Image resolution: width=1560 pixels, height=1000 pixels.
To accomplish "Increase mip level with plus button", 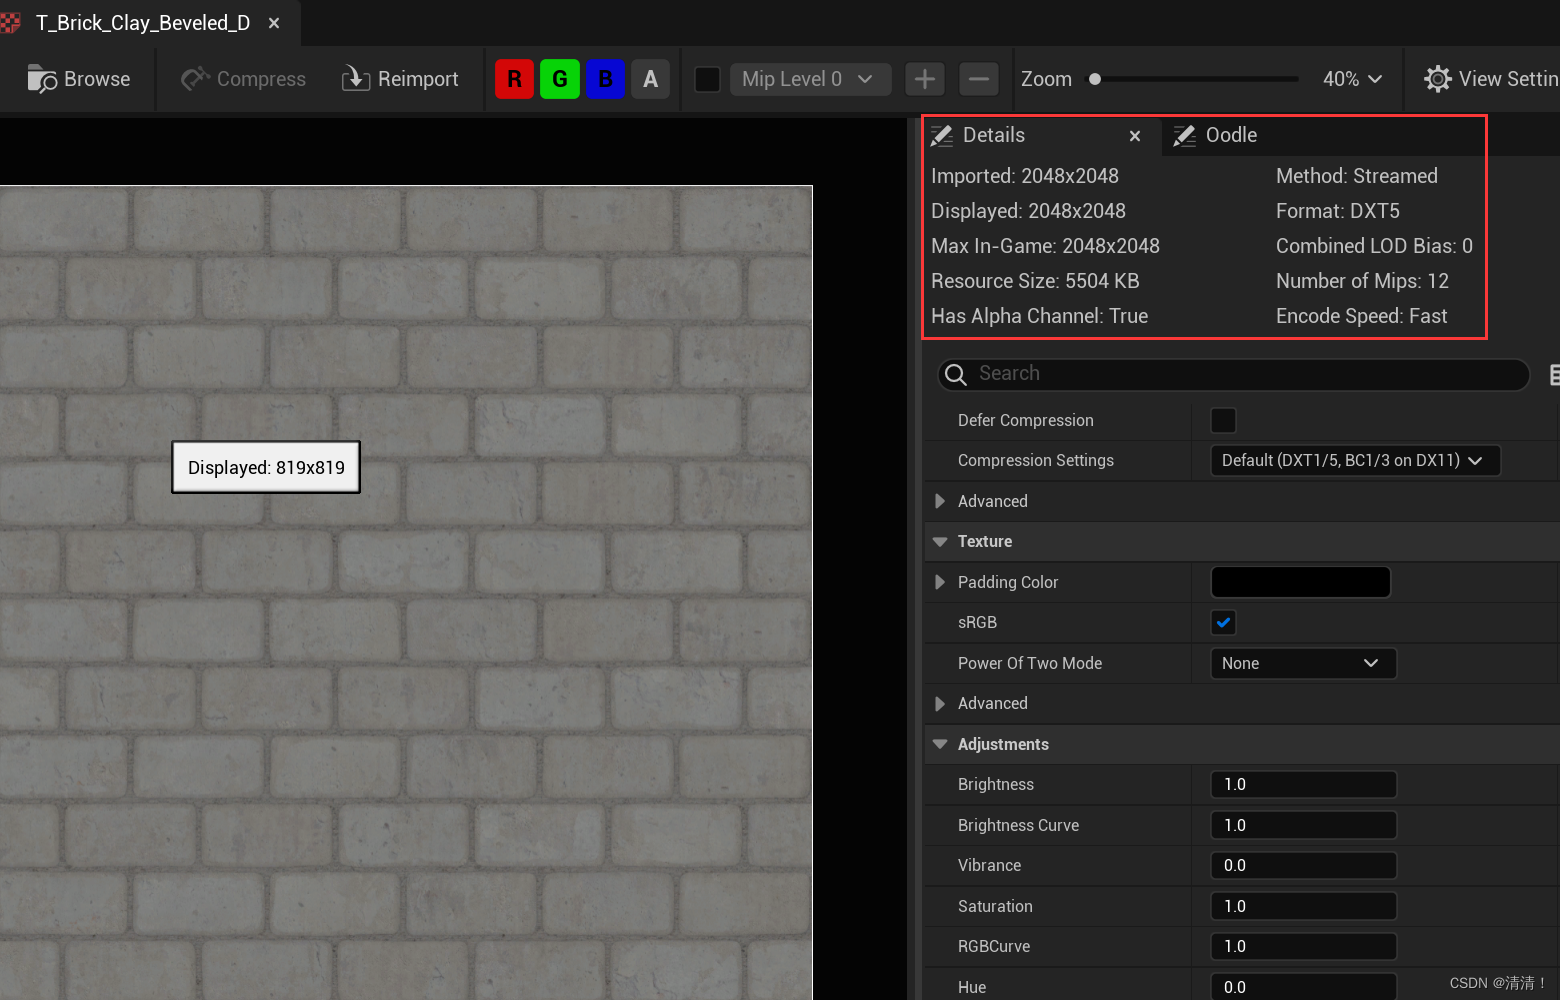I will tap(925, 79).
